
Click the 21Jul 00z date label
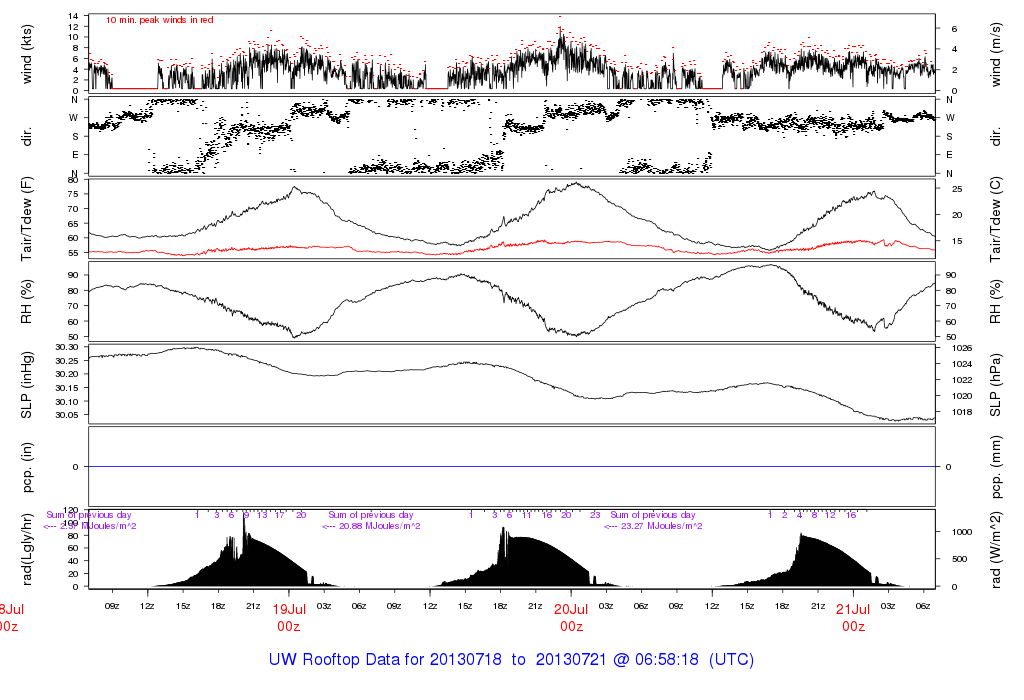pyautogui.click(x=854, y=618)
